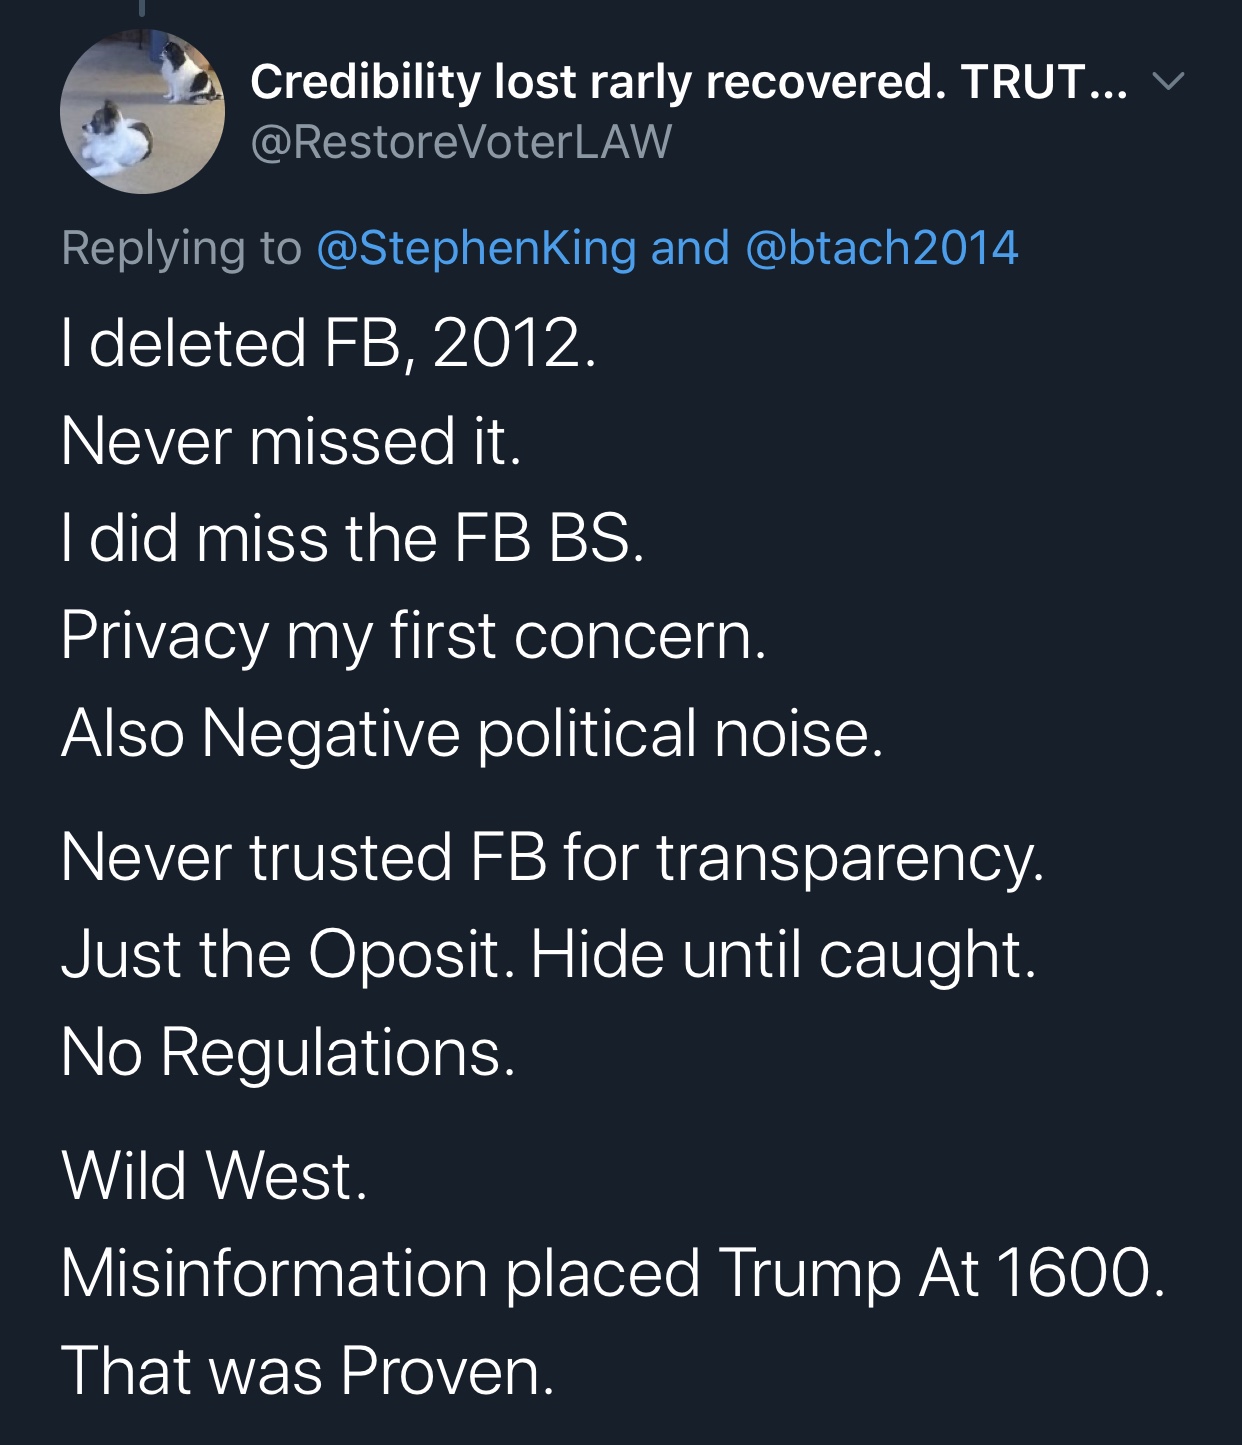
Task: Click the word 'and' between the mentions
Action: pos(690,248)
